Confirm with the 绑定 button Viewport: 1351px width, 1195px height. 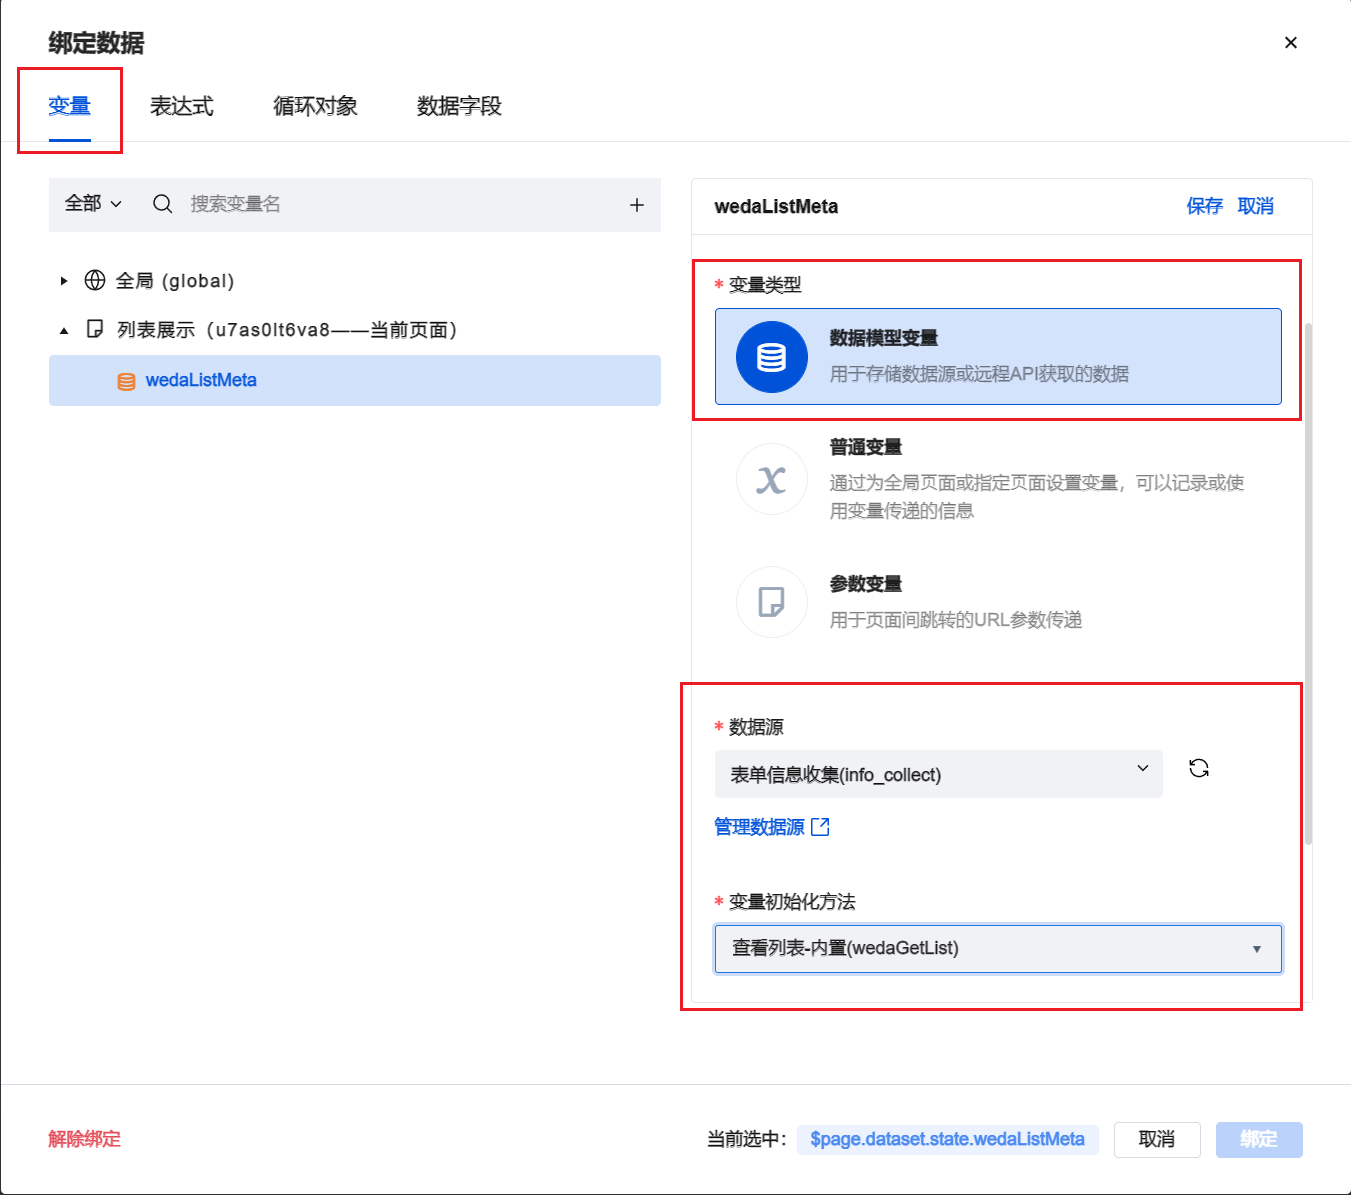[1259, 1140]
